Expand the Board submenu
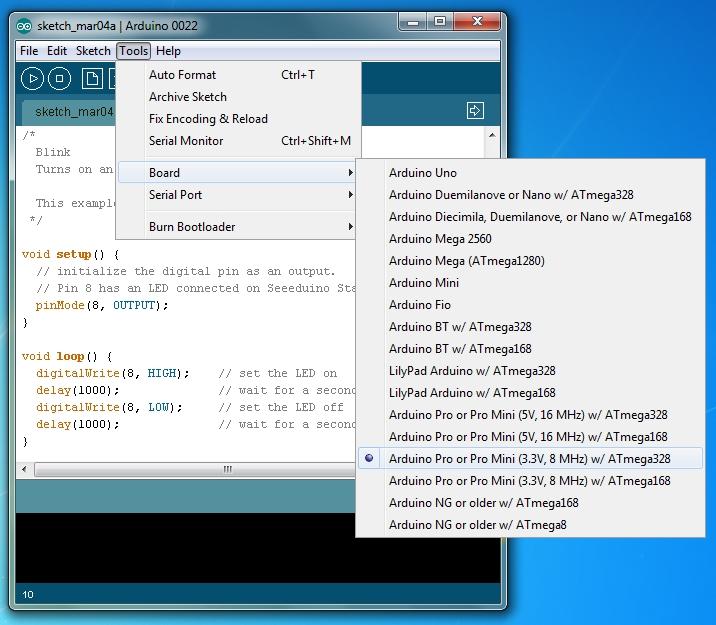This screenshot has width=716, height=625. click(x=238, y=173)
